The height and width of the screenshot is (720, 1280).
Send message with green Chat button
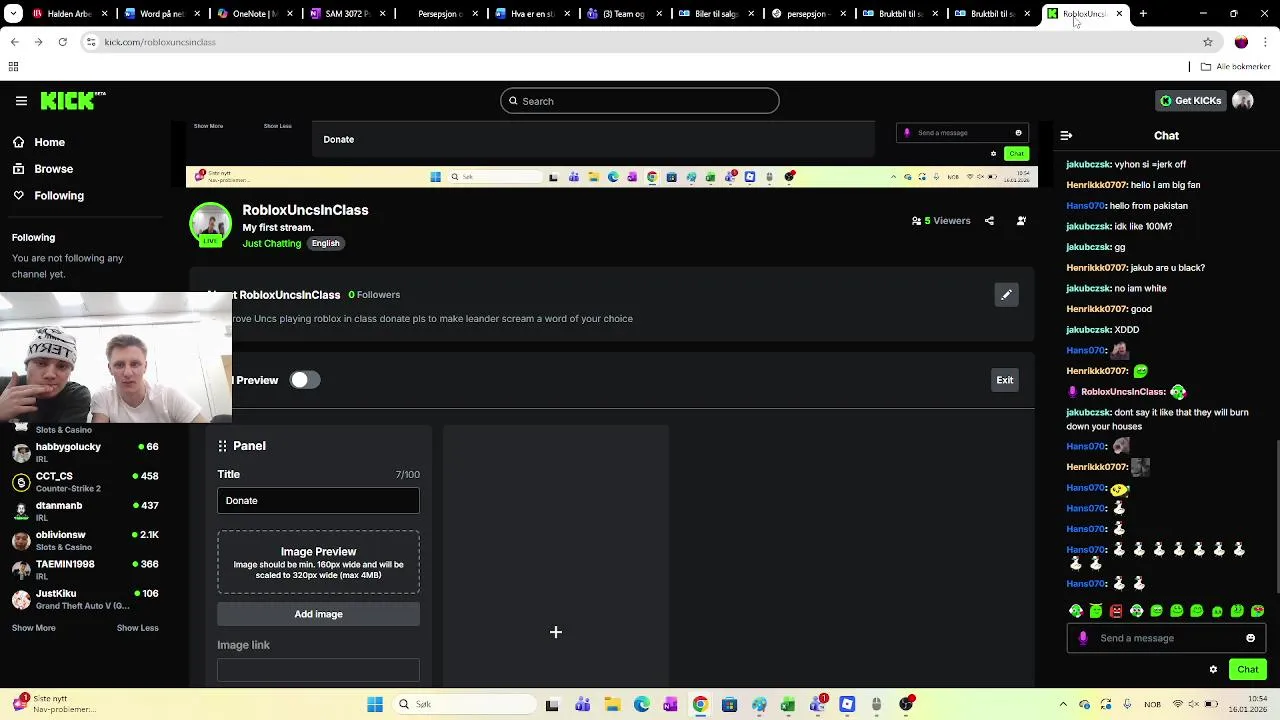click(x=1248, y=670)
